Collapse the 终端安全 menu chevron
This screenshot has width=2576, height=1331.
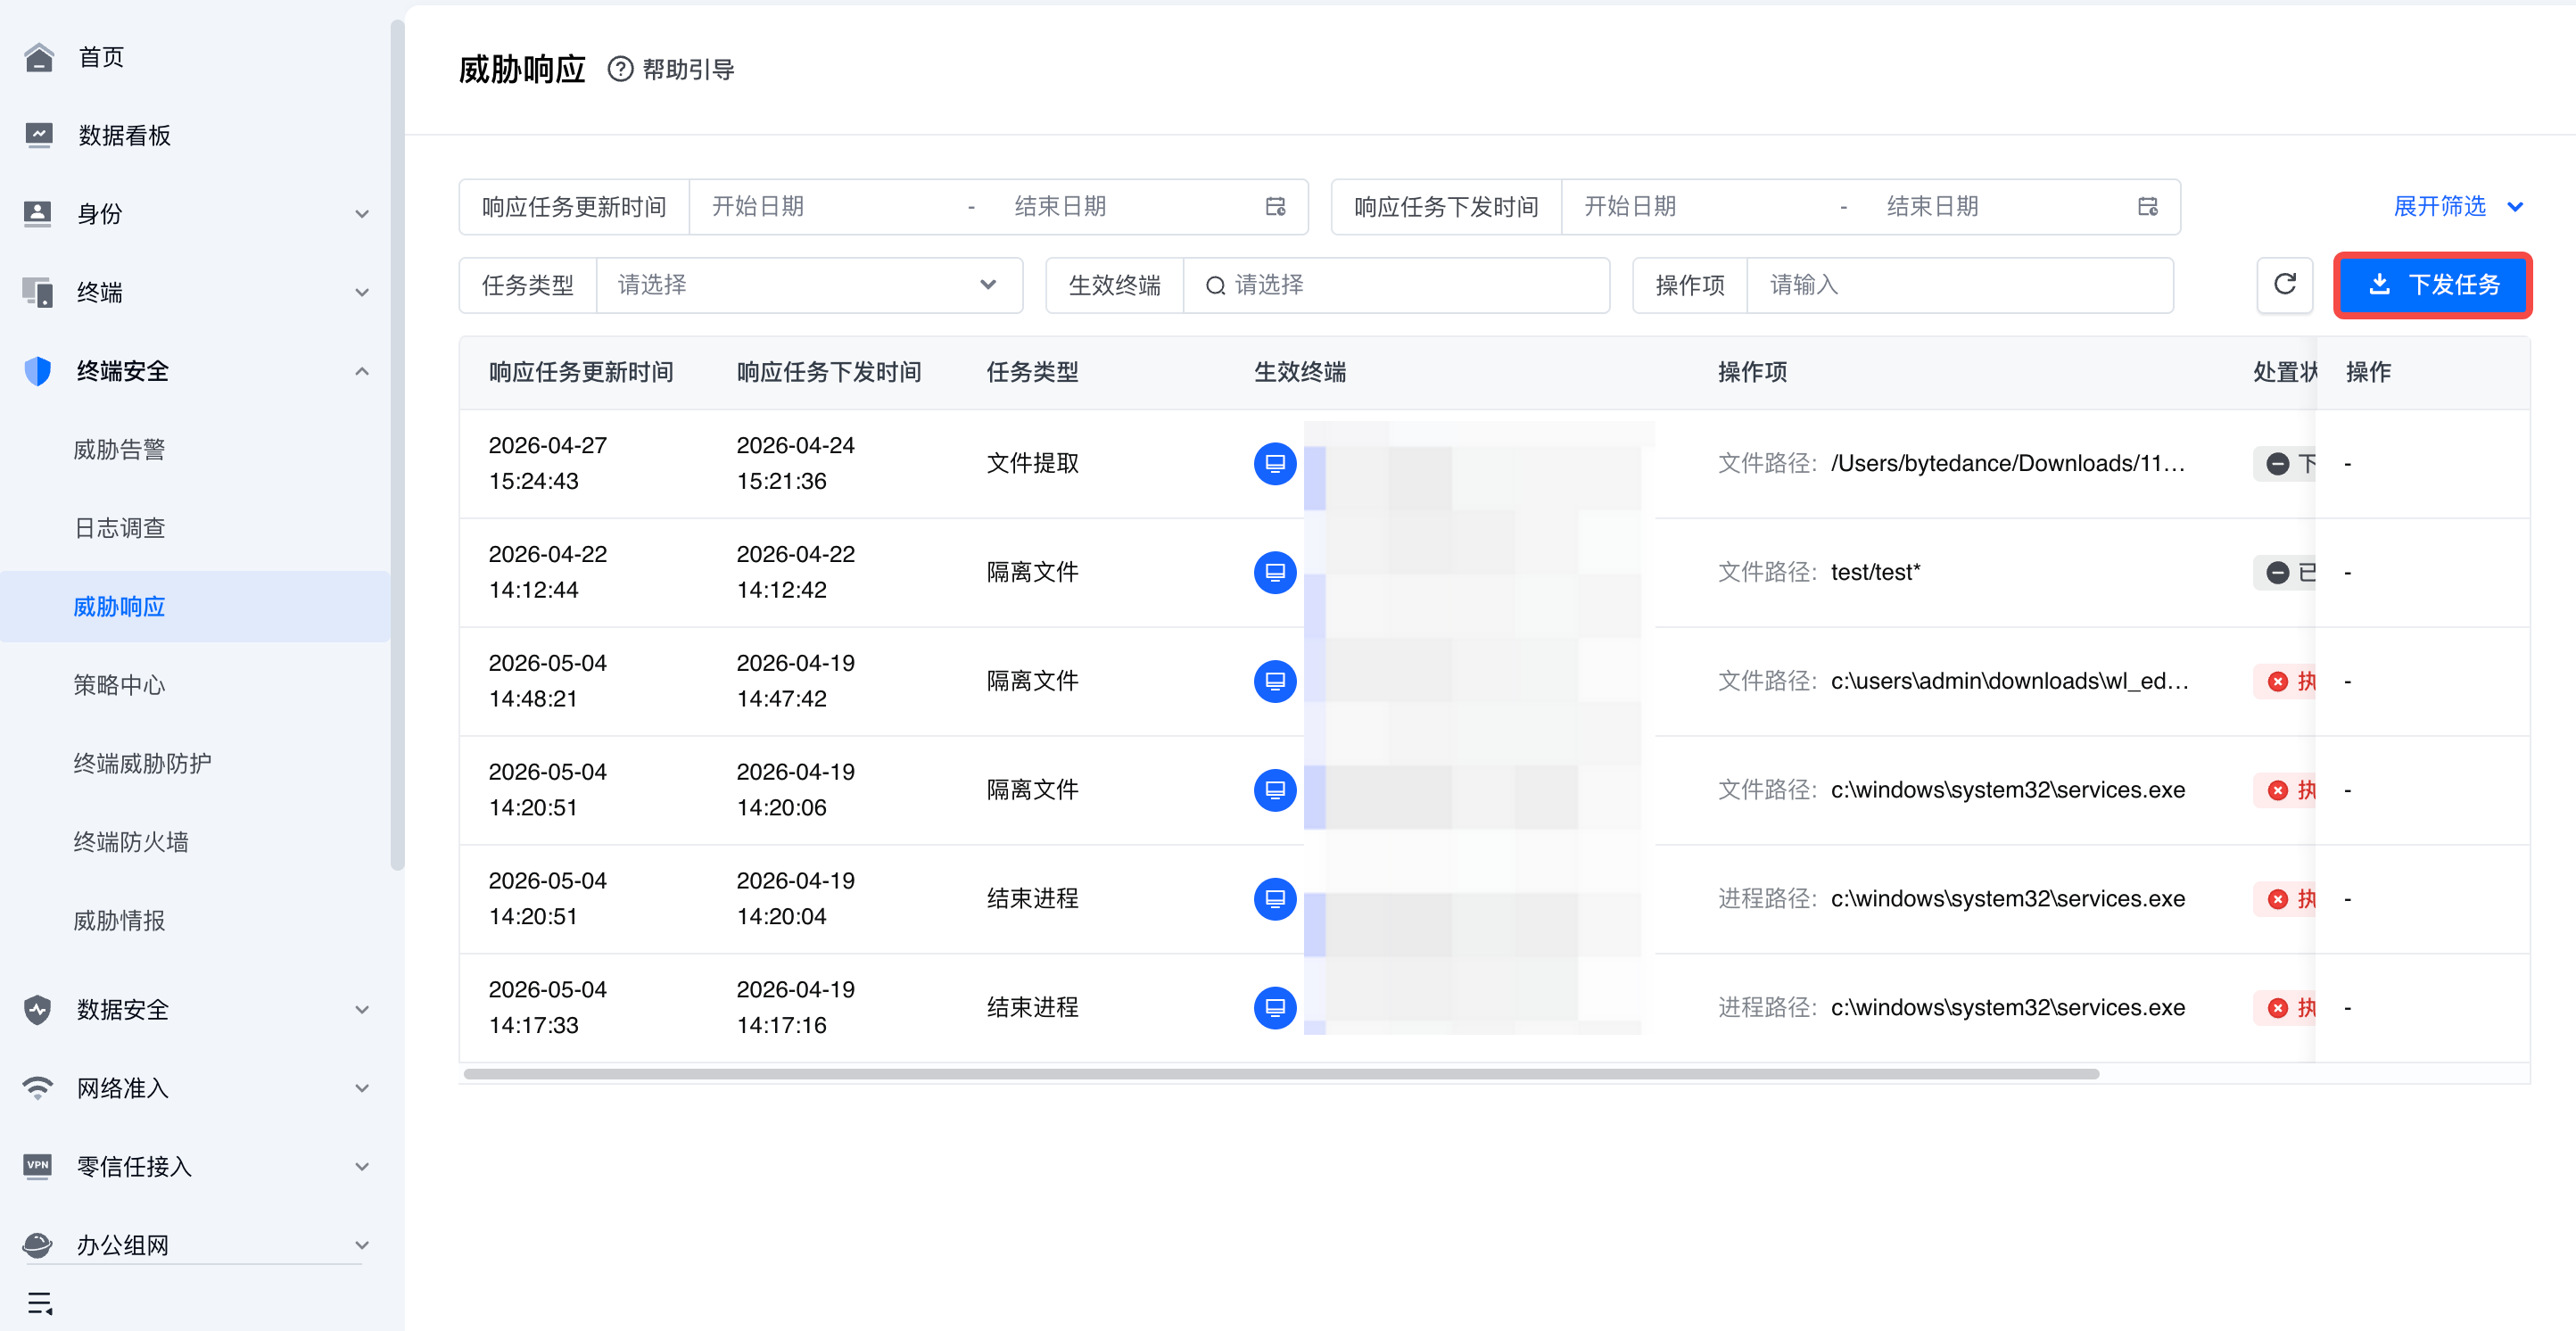(362, 371)
